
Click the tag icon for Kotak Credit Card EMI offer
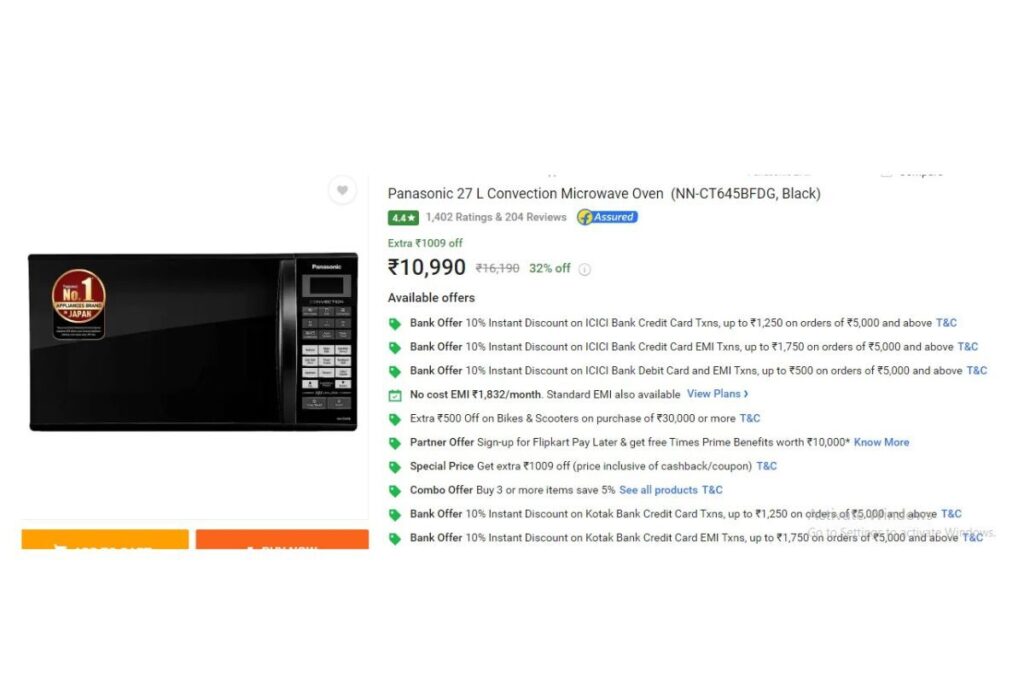[x=394, y=539]
